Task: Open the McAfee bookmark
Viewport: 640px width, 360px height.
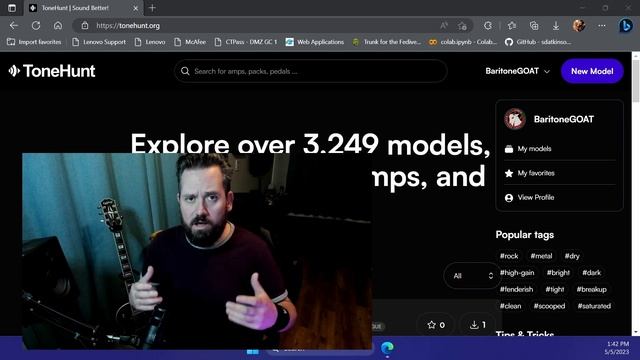Action: [x=190, y=42]
